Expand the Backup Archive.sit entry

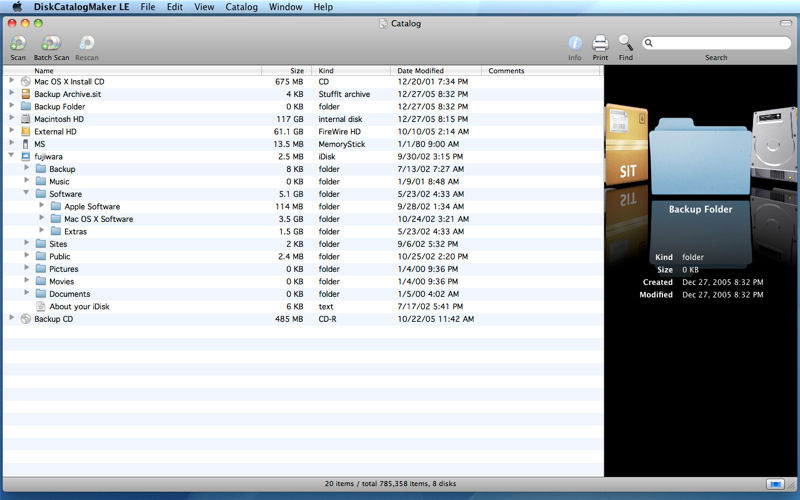[11, 93]
